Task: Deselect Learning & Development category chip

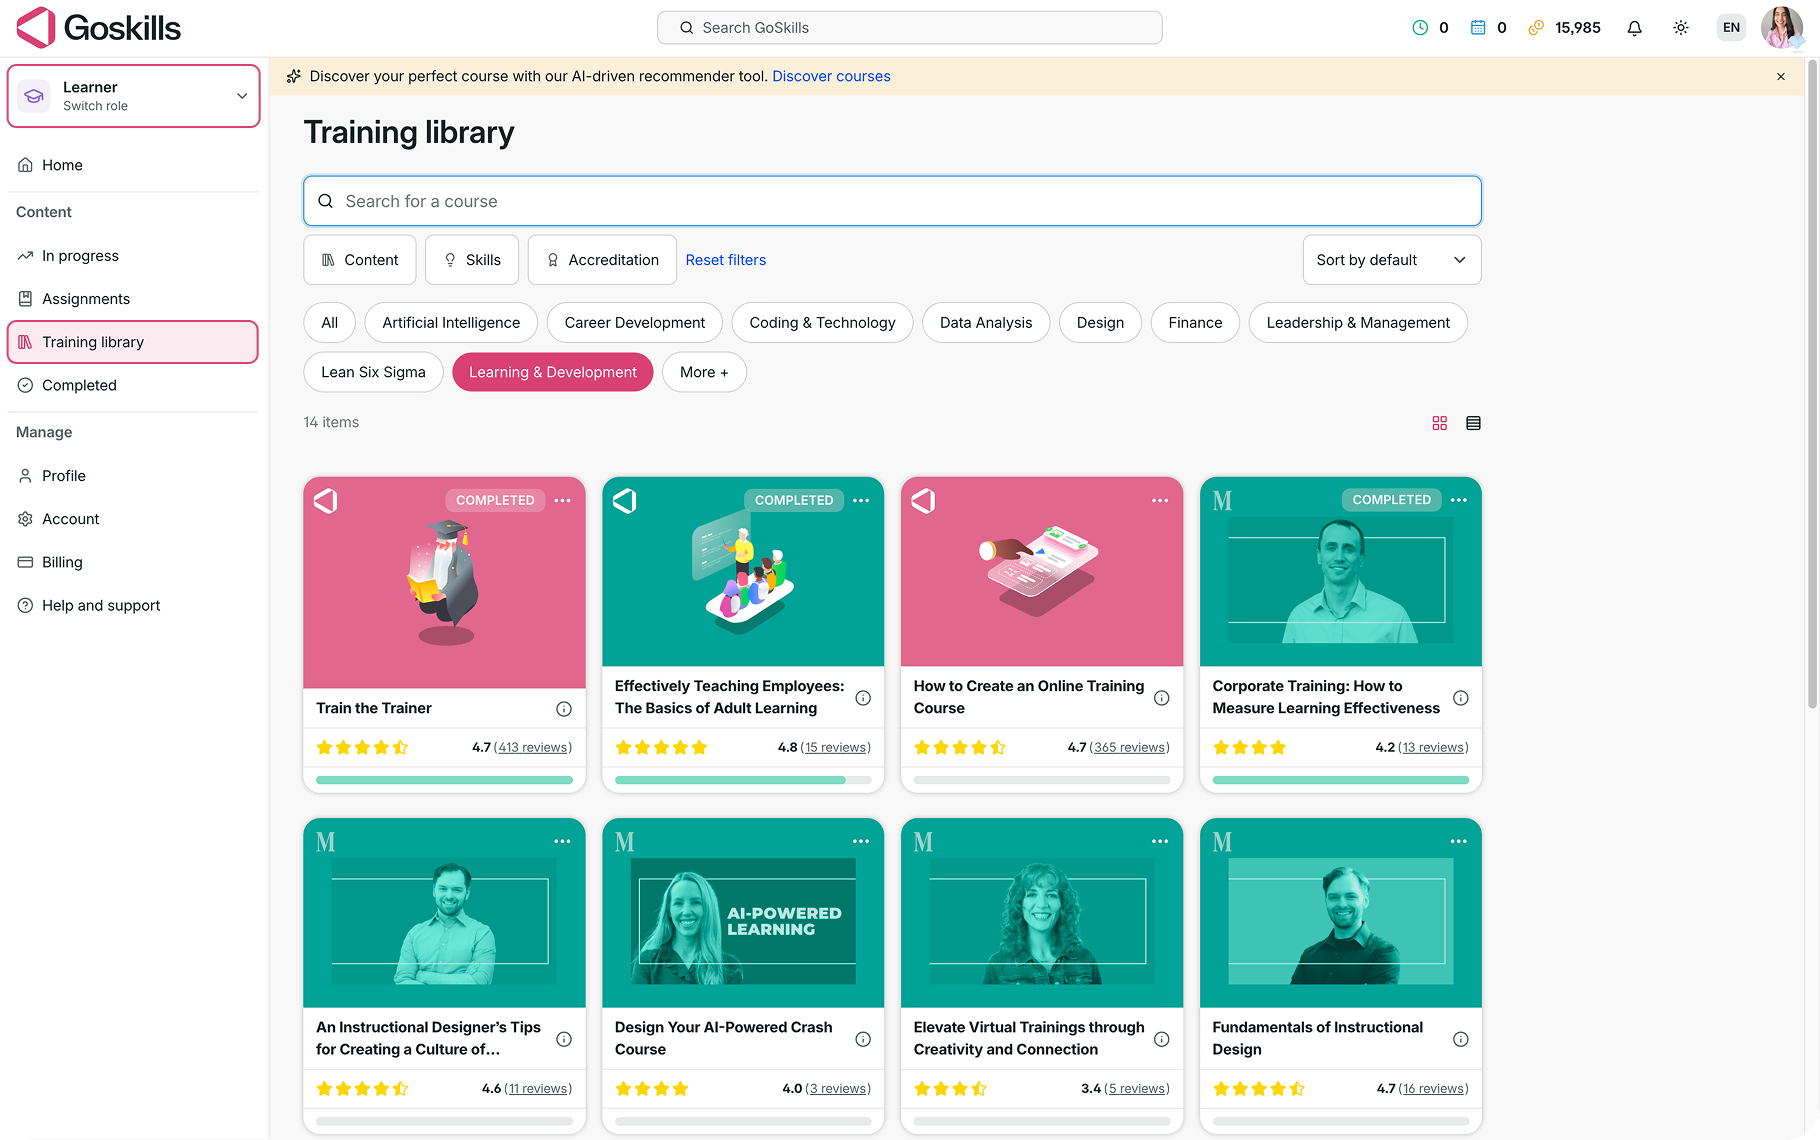Action: (x=553, y=372)
